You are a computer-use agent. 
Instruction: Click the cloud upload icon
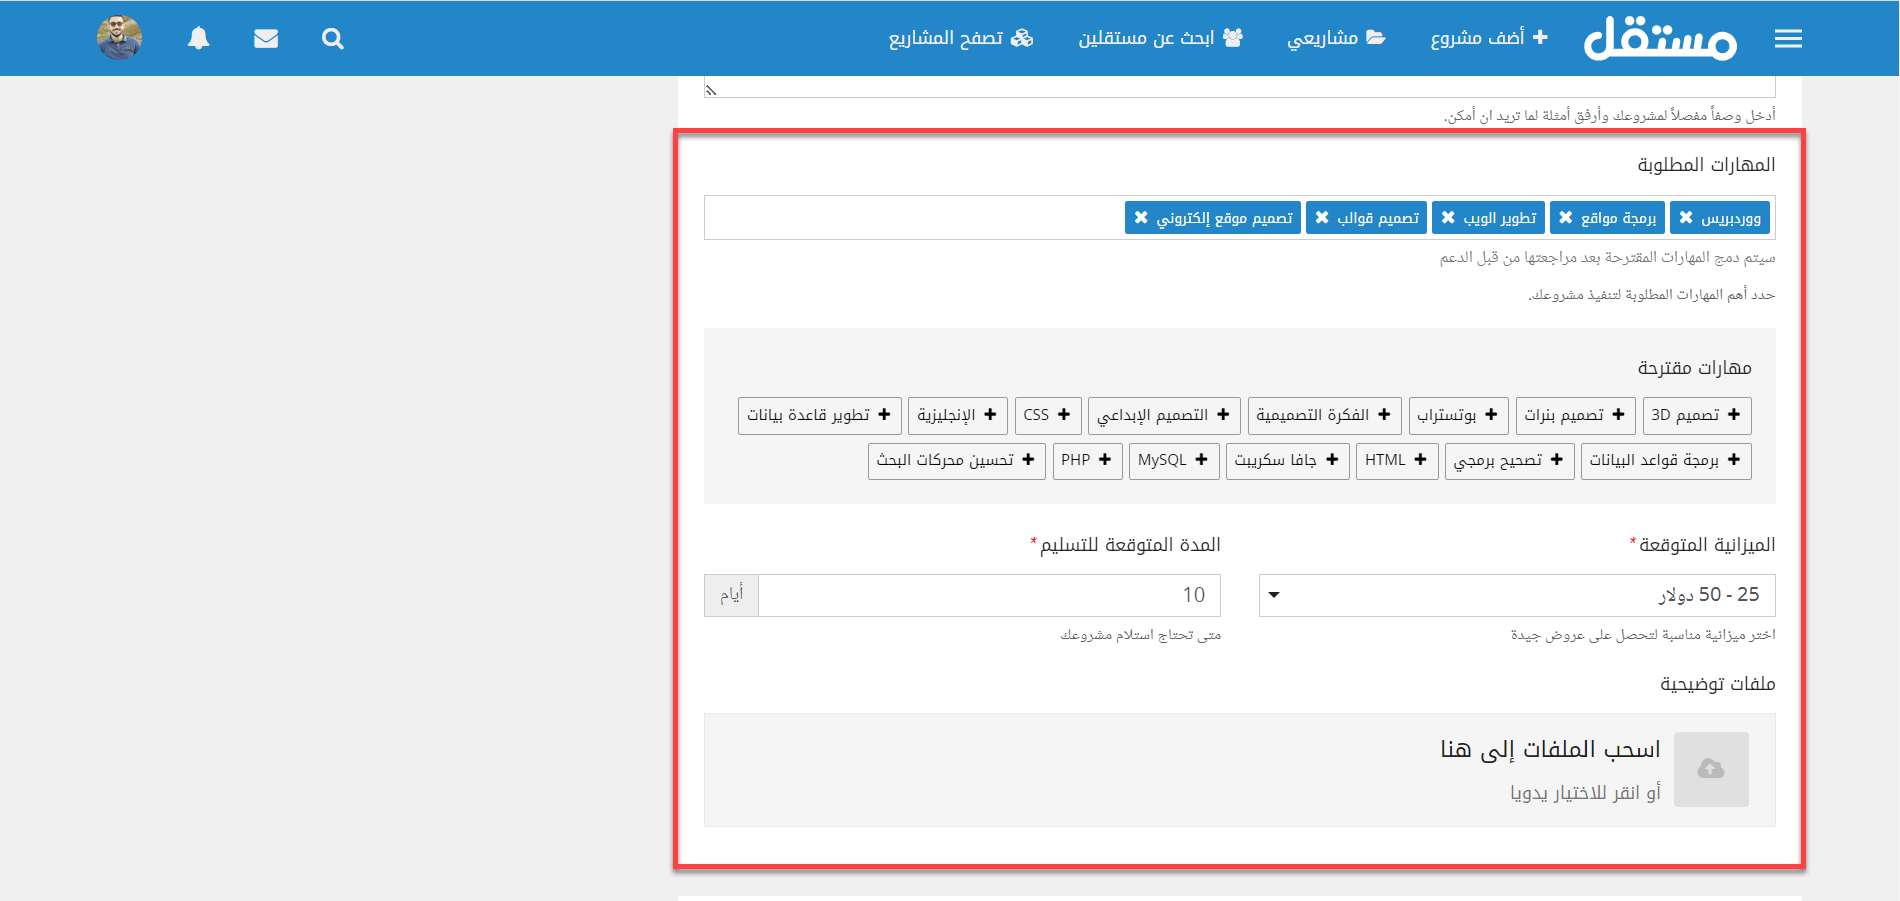1711,769
